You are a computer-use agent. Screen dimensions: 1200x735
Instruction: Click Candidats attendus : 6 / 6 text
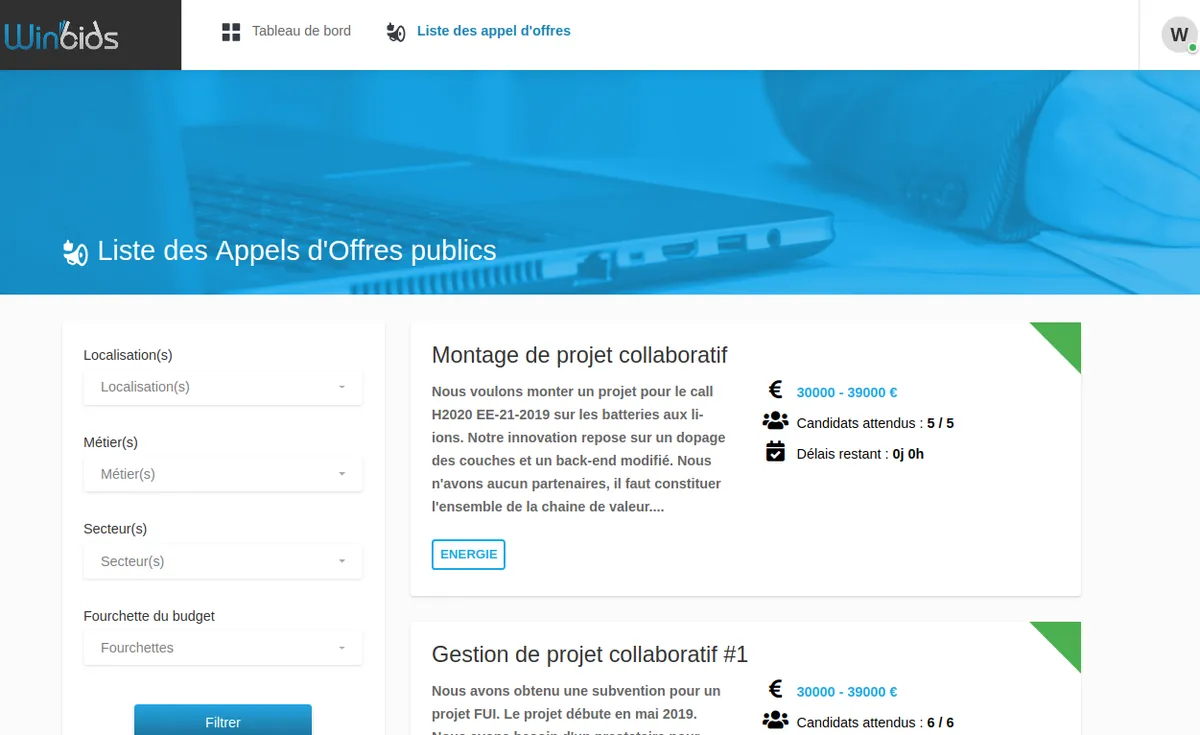pyautogui.click(x=875, y=722)
